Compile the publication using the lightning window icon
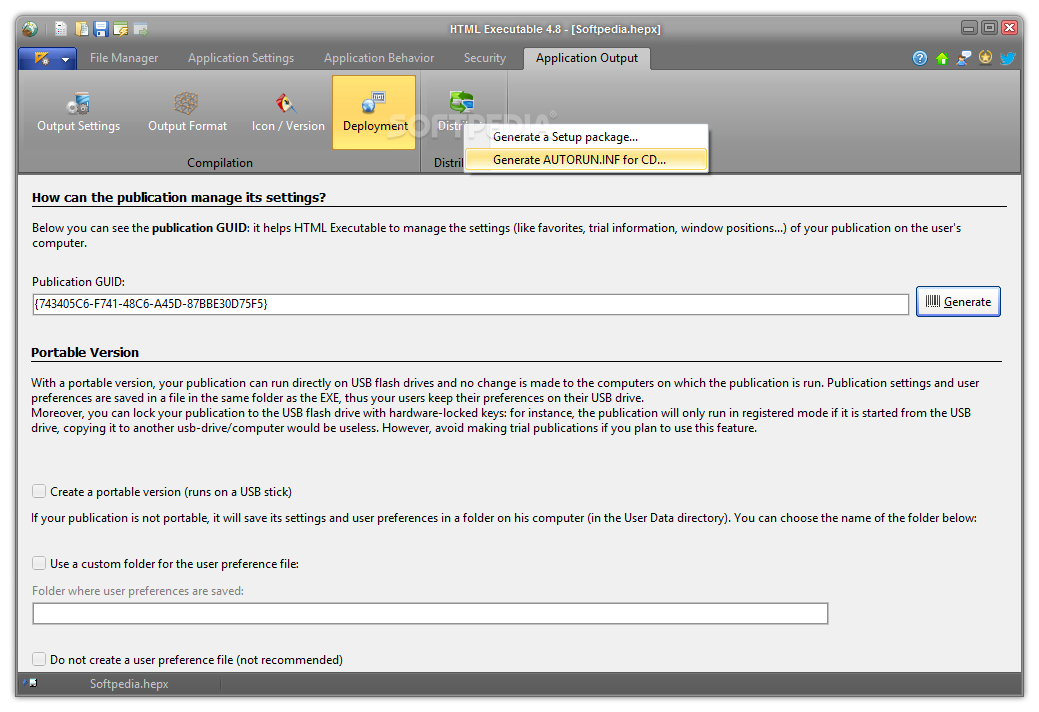The height and width of the screenshot is (712, 1039). coord(120,28)
